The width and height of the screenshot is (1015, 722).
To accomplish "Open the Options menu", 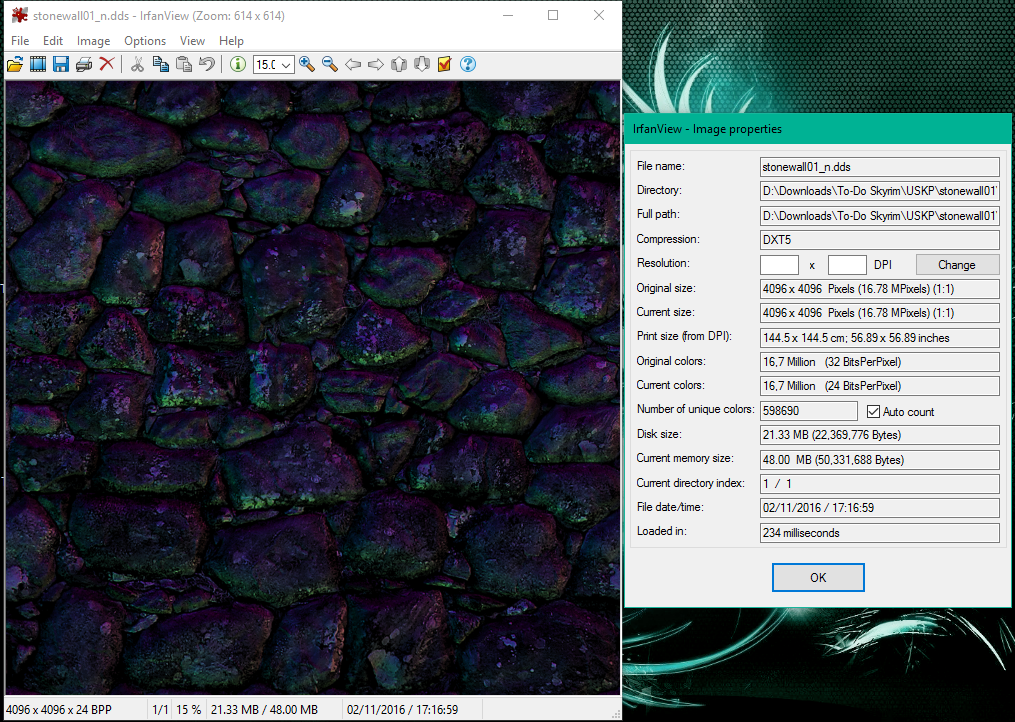I will pos(145,41).
